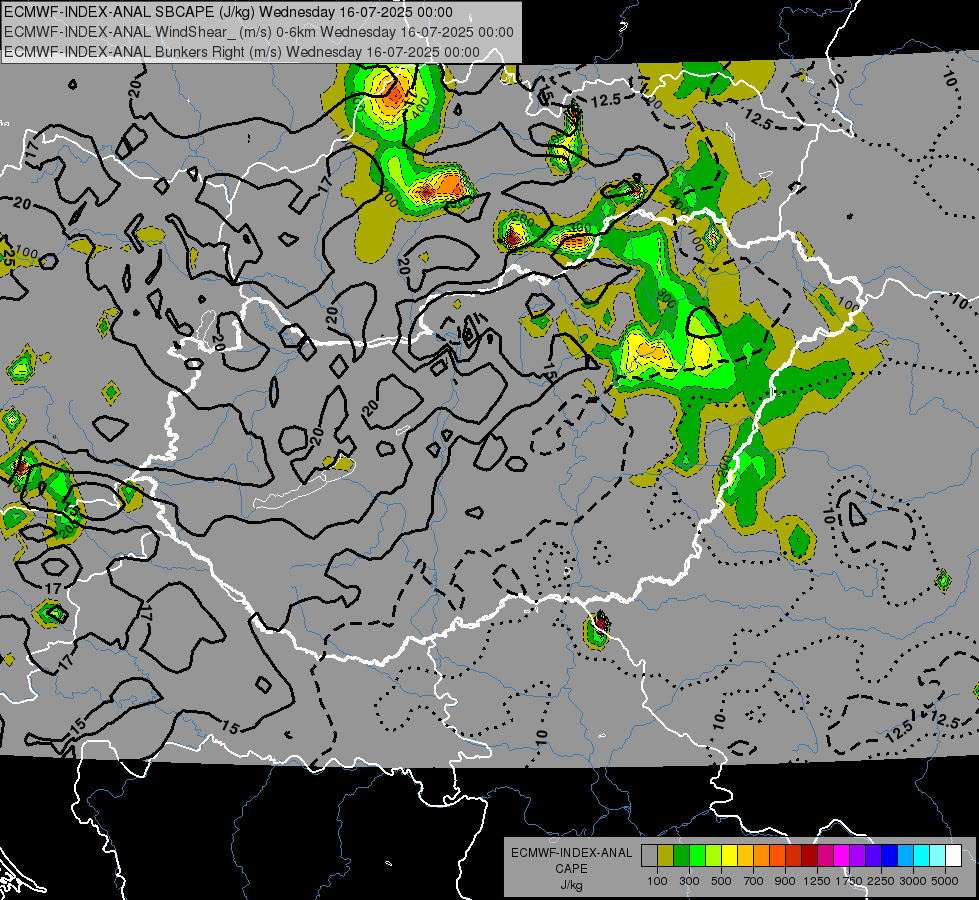This screenshot has width=979, height=900.
Task: Select the fuchsia swatch left of 1750
Action: pos(842,856)
